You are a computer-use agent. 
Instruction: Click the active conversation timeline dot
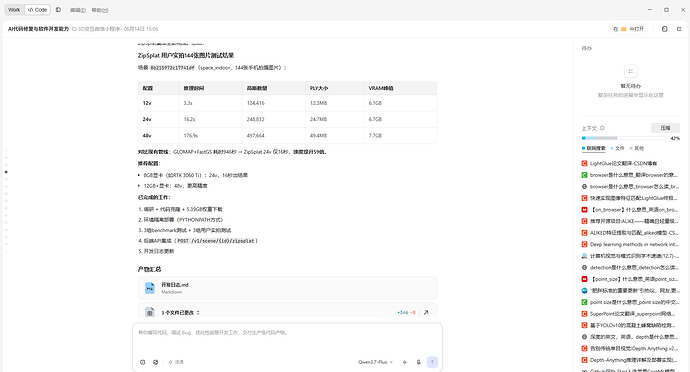[6, 172]
